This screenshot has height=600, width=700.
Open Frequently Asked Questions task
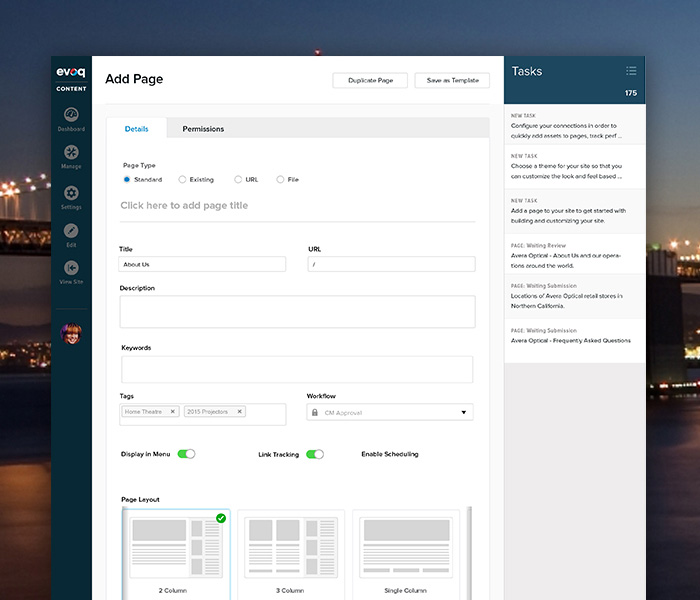(x=575, y=341)
